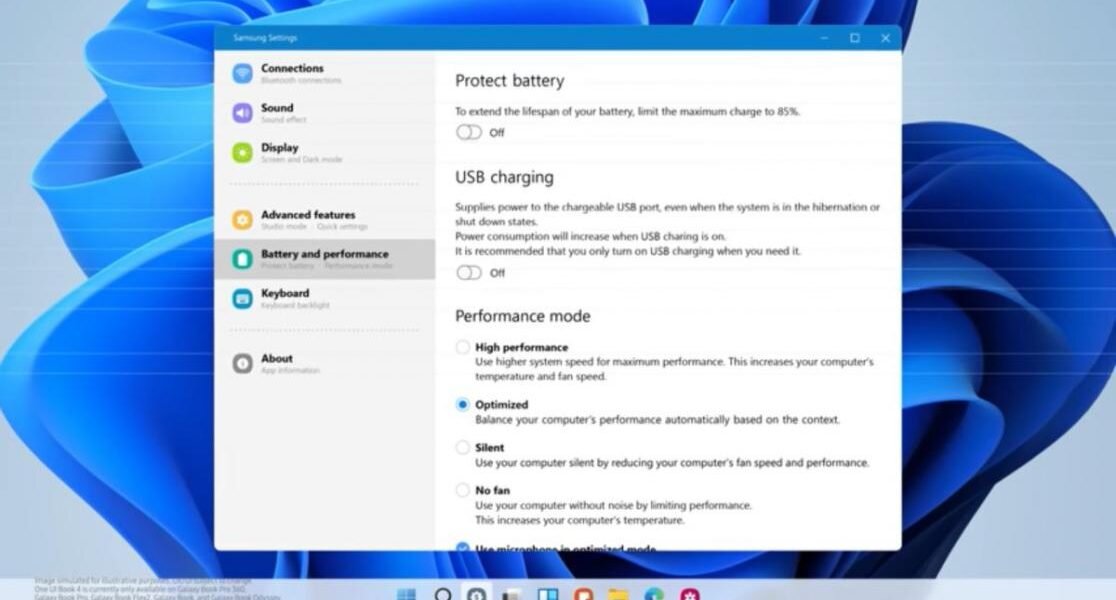This screenshot has width=1116, height=600.
Task: Click "Balance your computer's performance automatically" description
Action: coord(658,419)
